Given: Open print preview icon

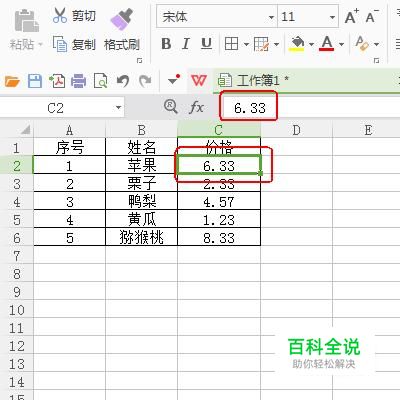Looking at the screenshot, I should click(x=100, y=81).
